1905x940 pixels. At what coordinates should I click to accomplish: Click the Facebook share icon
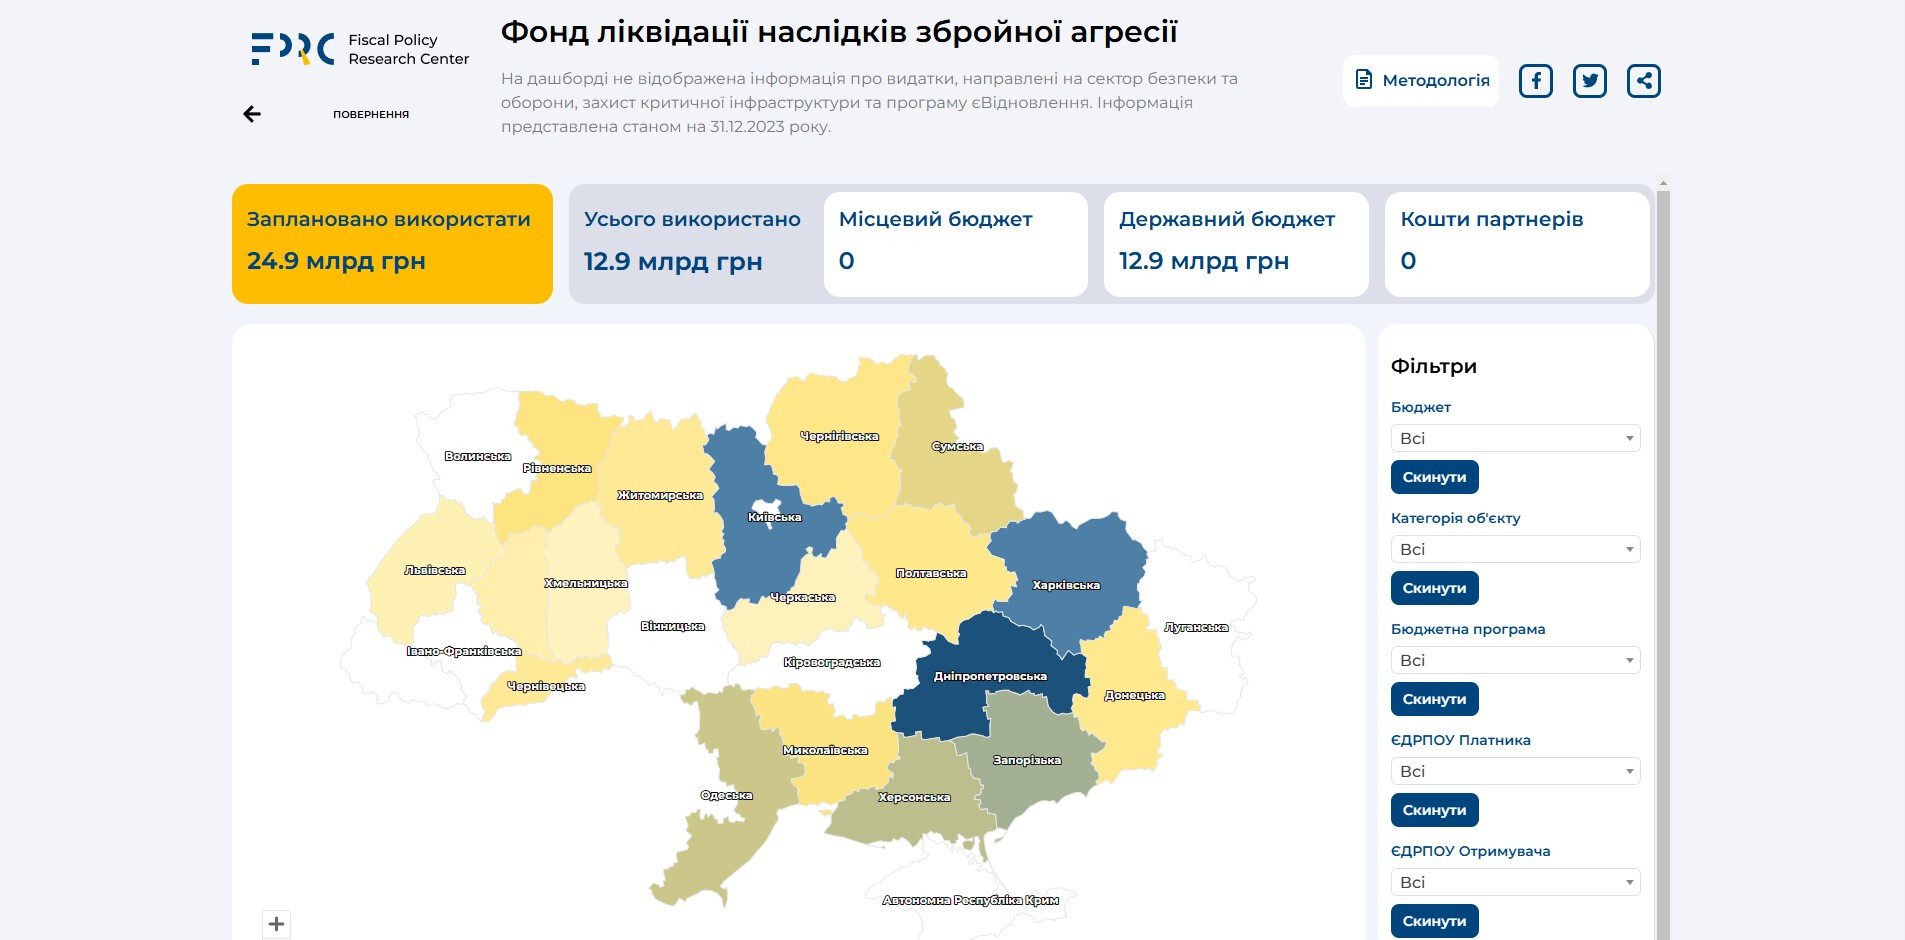click(x=1535, y=81)
